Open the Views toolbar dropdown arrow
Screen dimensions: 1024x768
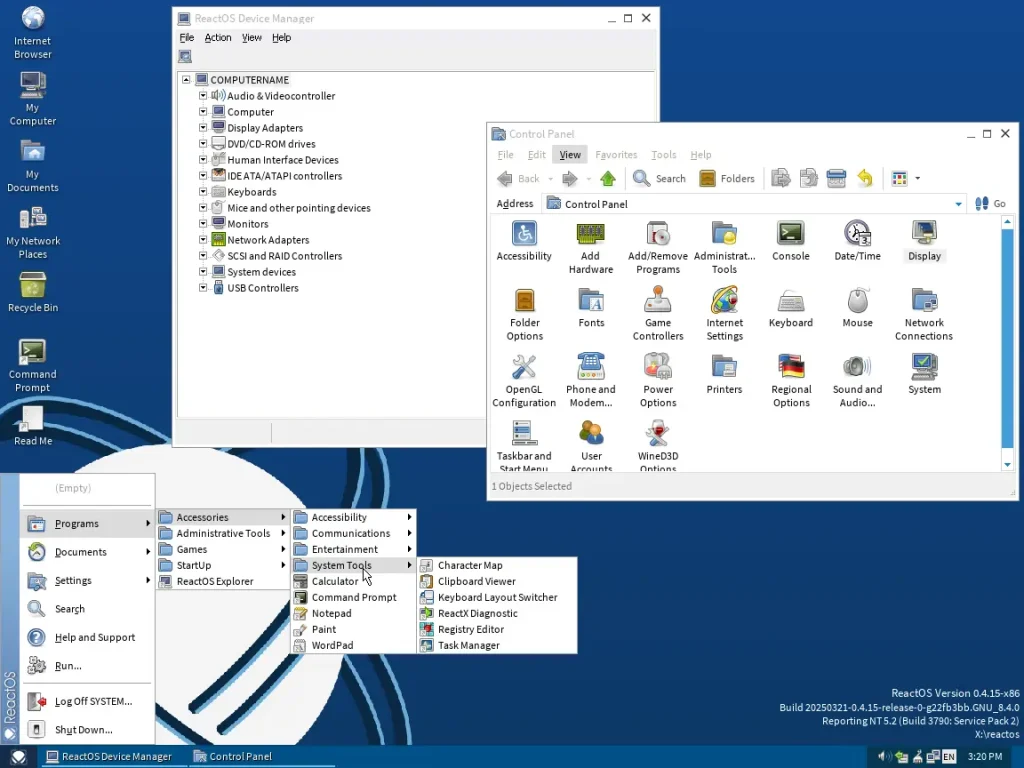pyautogui.click(x=918, y=178)
